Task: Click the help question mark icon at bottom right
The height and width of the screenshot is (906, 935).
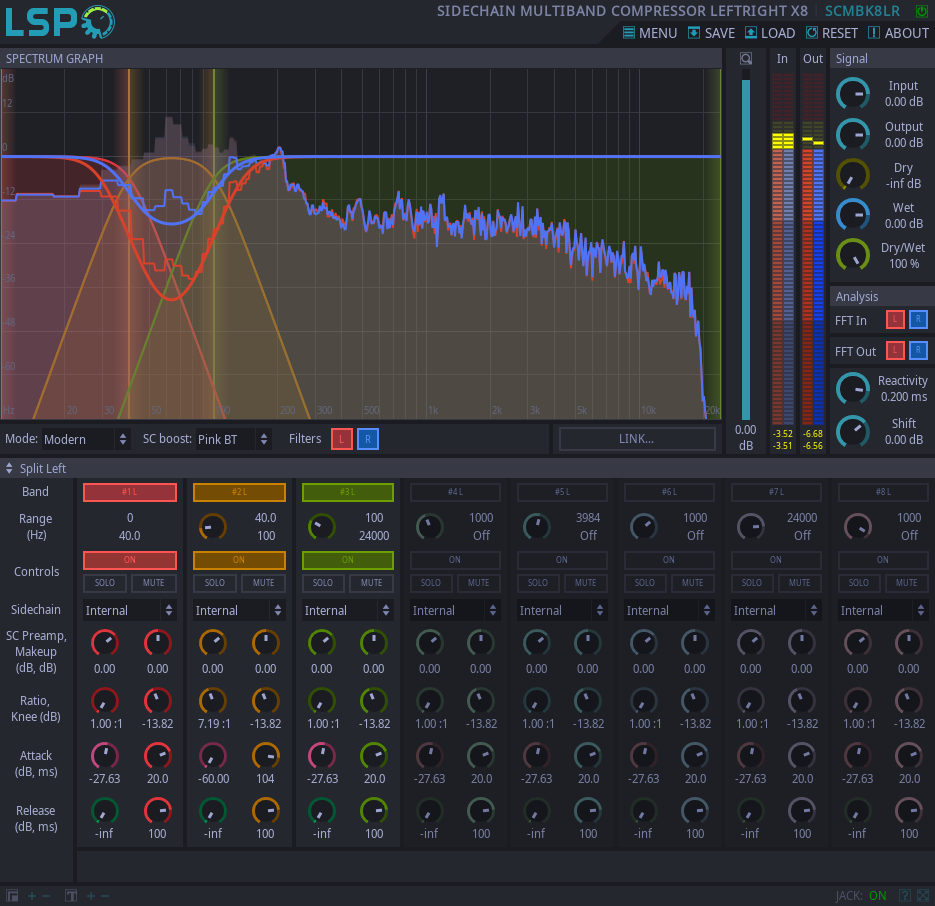Action: 905,895
